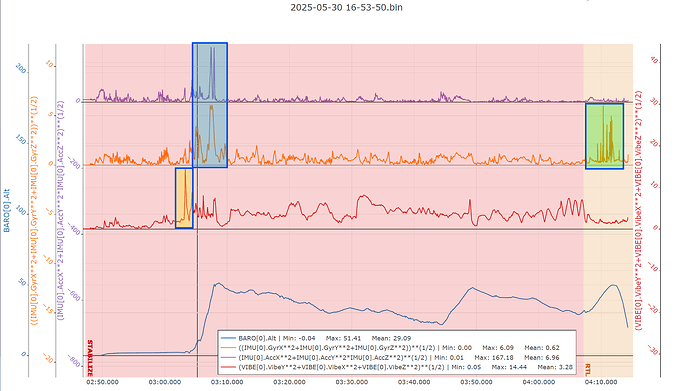Select the small orange highlighted vibration box
This screenshot has width=690, height=391.
coord(184,198)
